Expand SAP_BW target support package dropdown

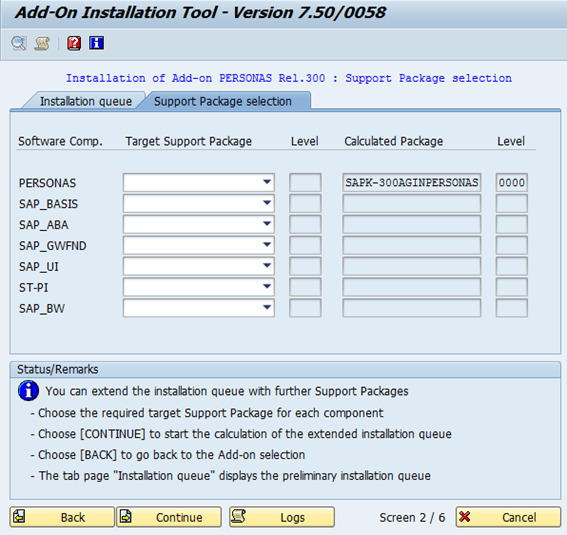199,308
